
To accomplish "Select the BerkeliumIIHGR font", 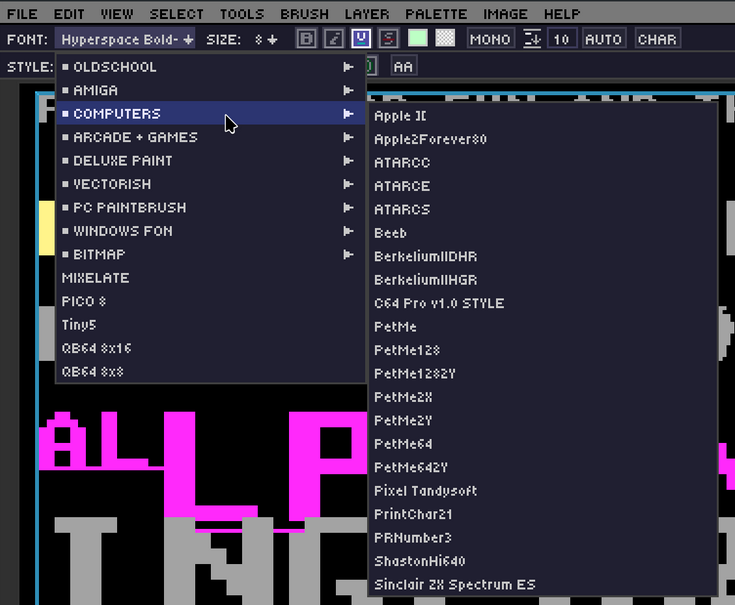I will [x=543, y=280].
